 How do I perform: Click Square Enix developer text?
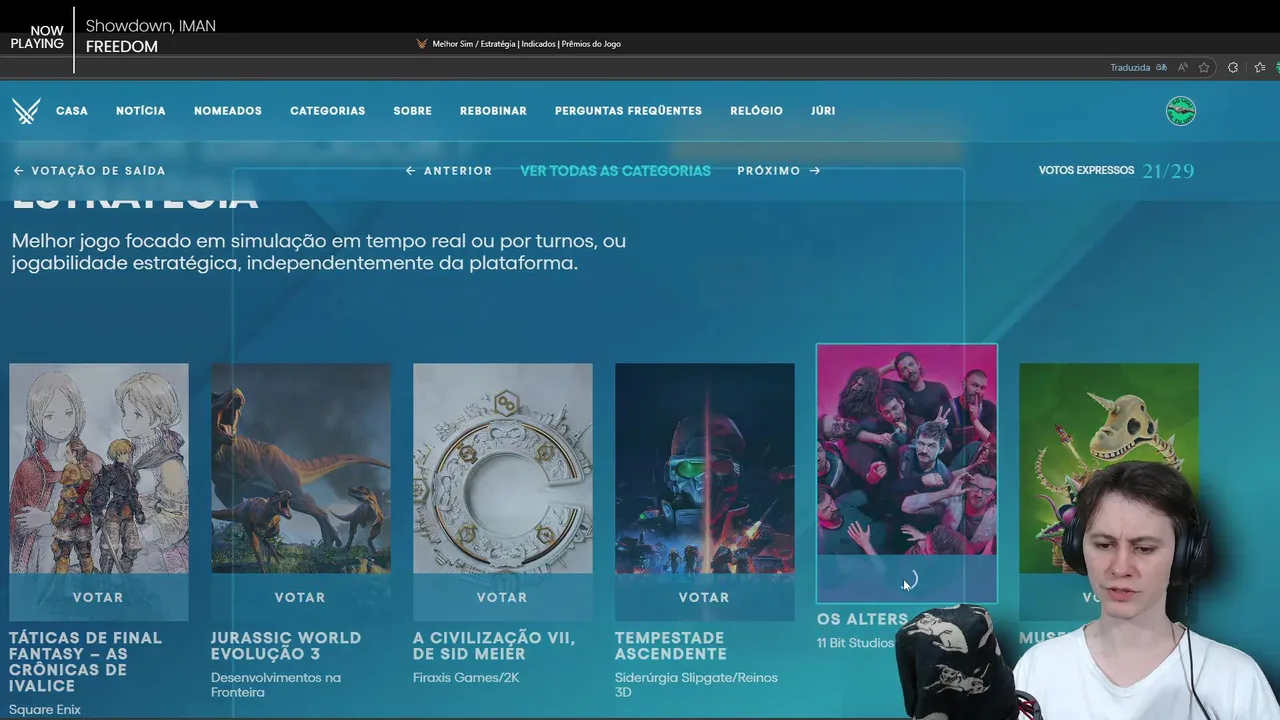click(x=45, y=710)
